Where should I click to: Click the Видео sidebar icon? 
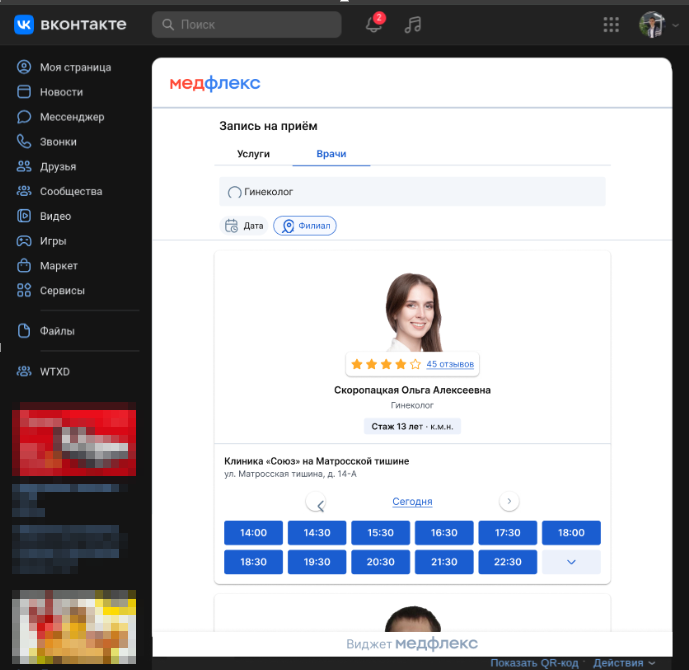[24, 216]
